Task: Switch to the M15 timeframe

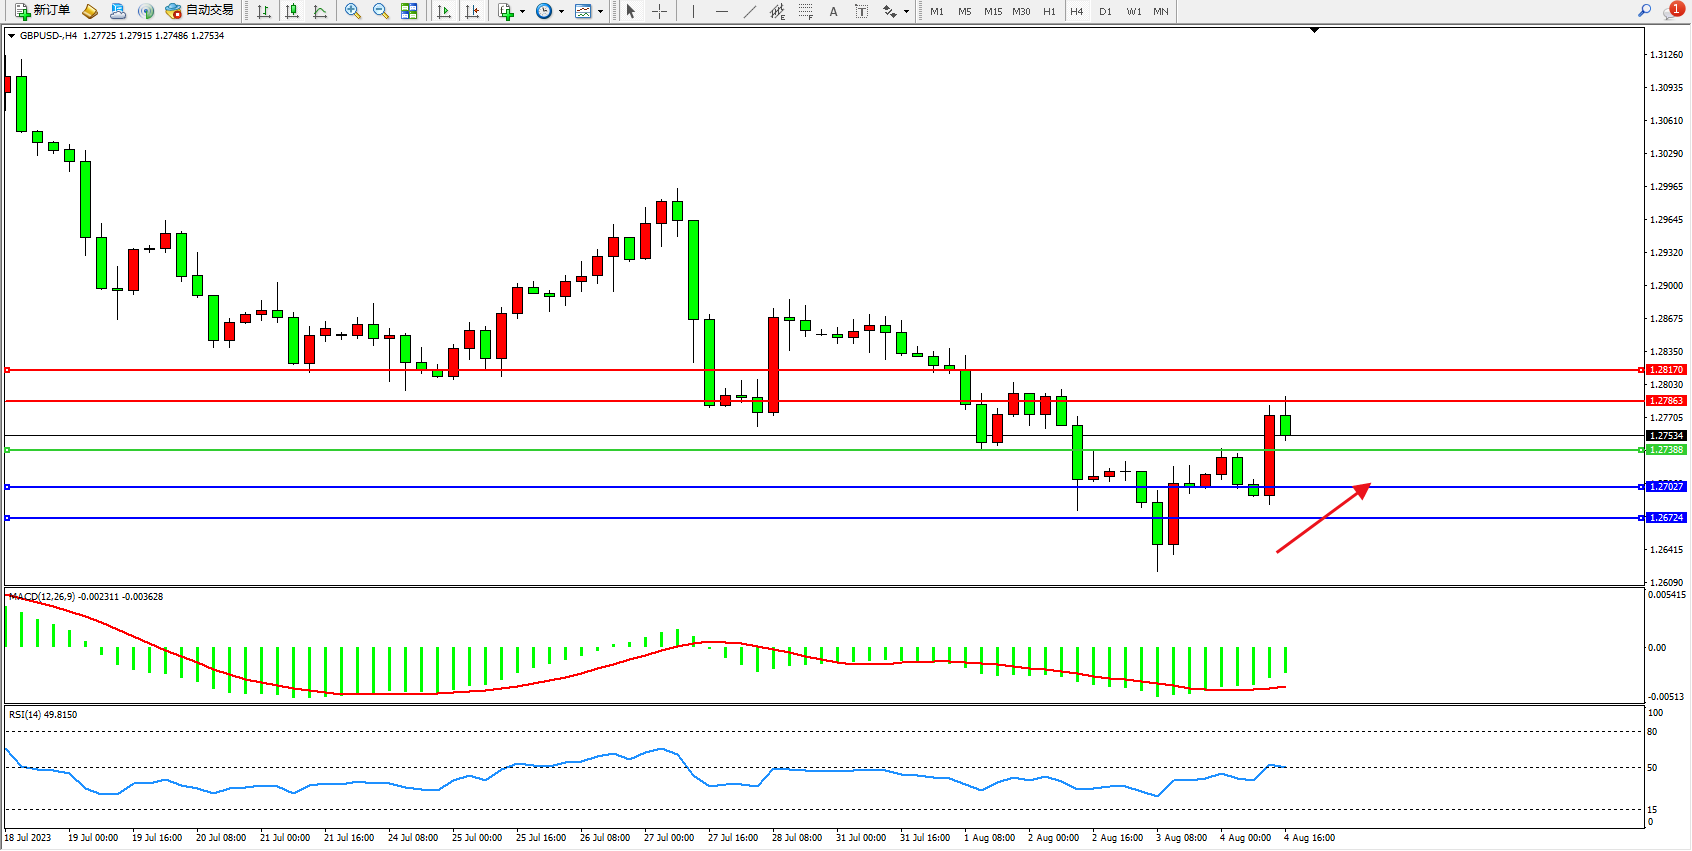Action: point(992,11)
